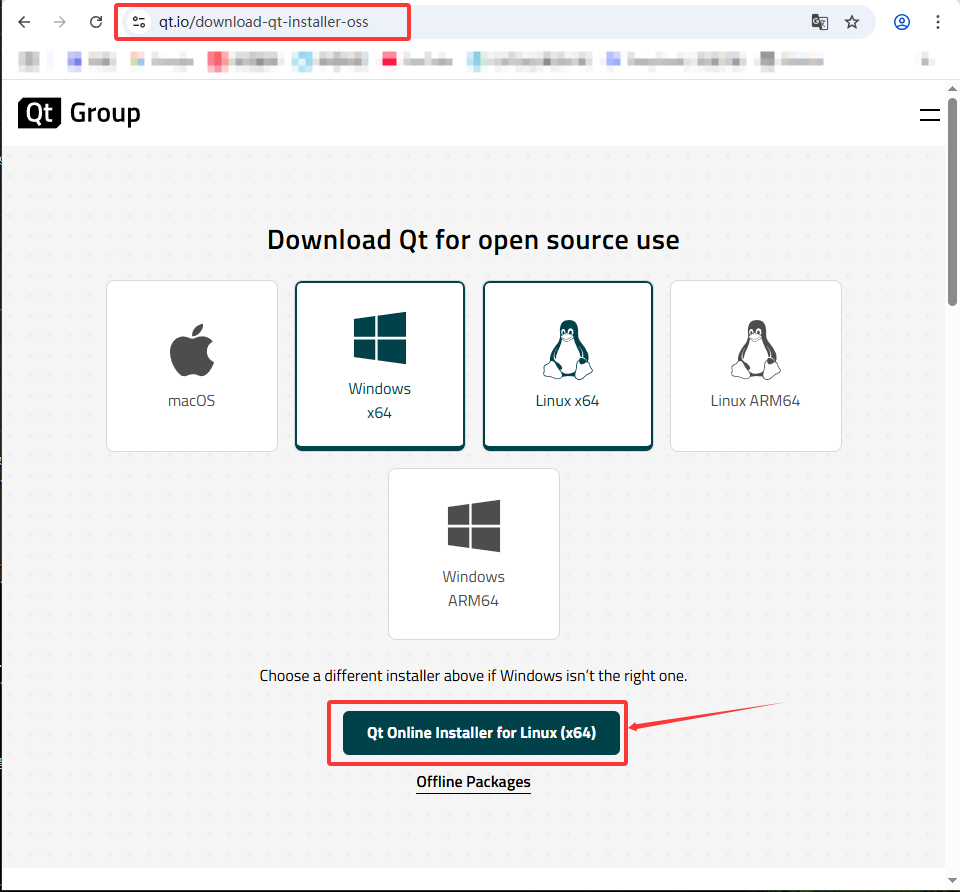This screenshot has height=892, width=960.
Task: Toggle selection of the Windows x64 card
Action: 379,365
